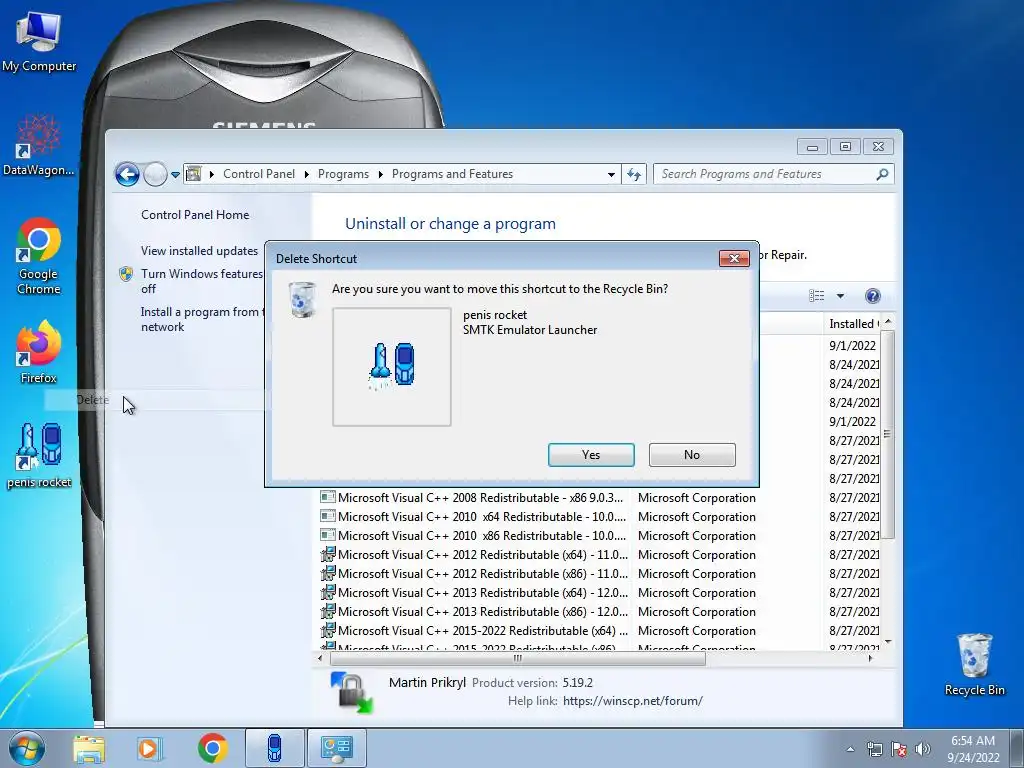This screenshot has height=768, width=1024.
Task: Open the winscp.net forum help link
Action: 632,701
